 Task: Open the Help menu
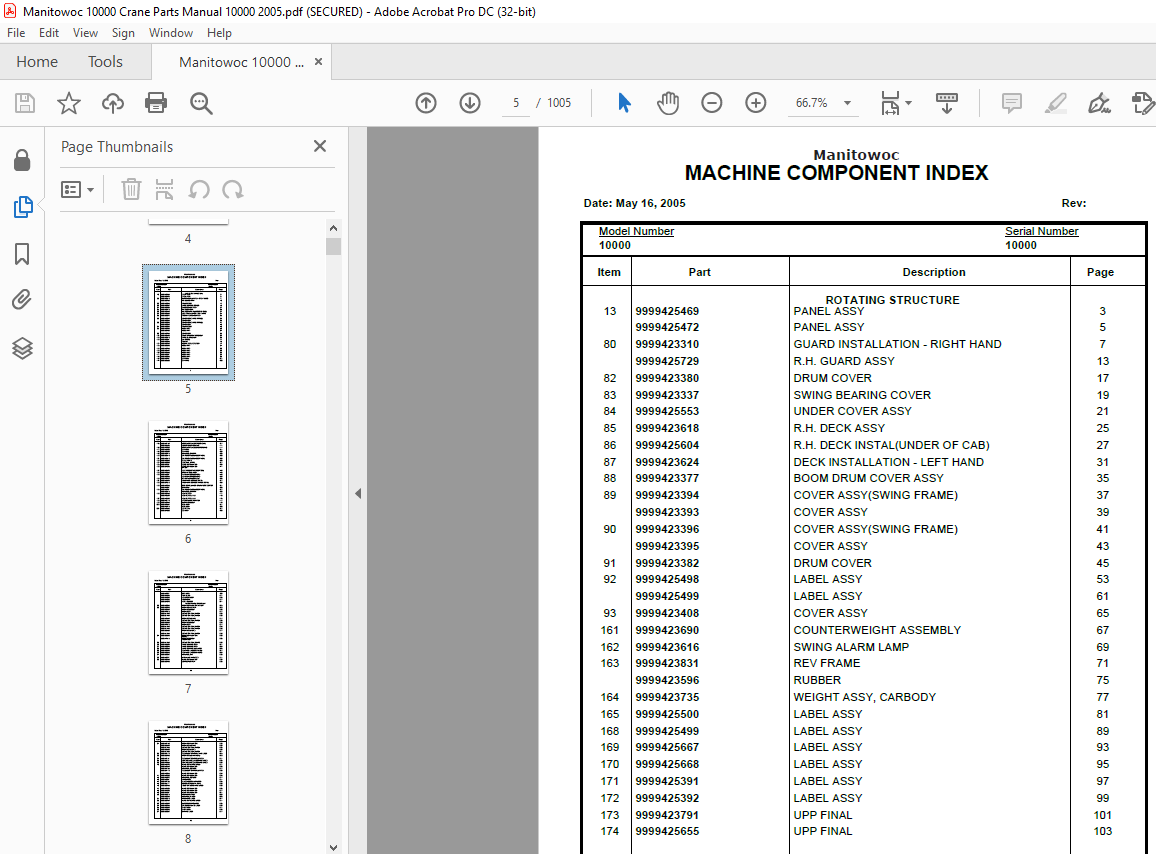[x=219, y=32]
